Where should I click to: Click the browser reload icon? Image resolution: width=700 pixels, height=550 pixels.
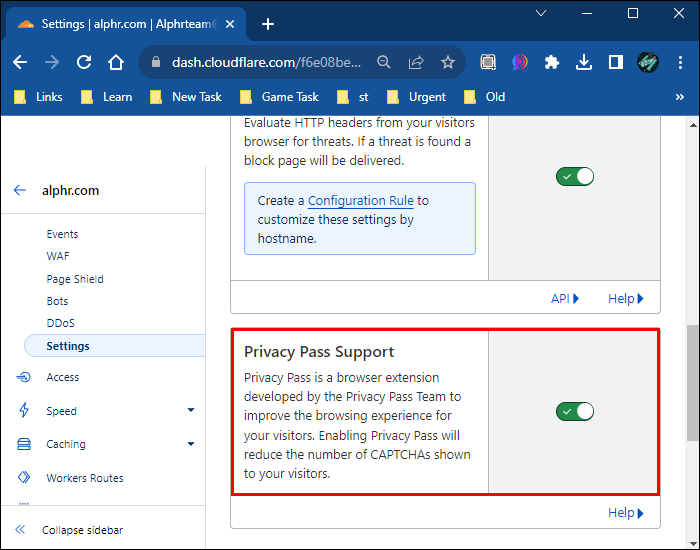tap(84, 62)
